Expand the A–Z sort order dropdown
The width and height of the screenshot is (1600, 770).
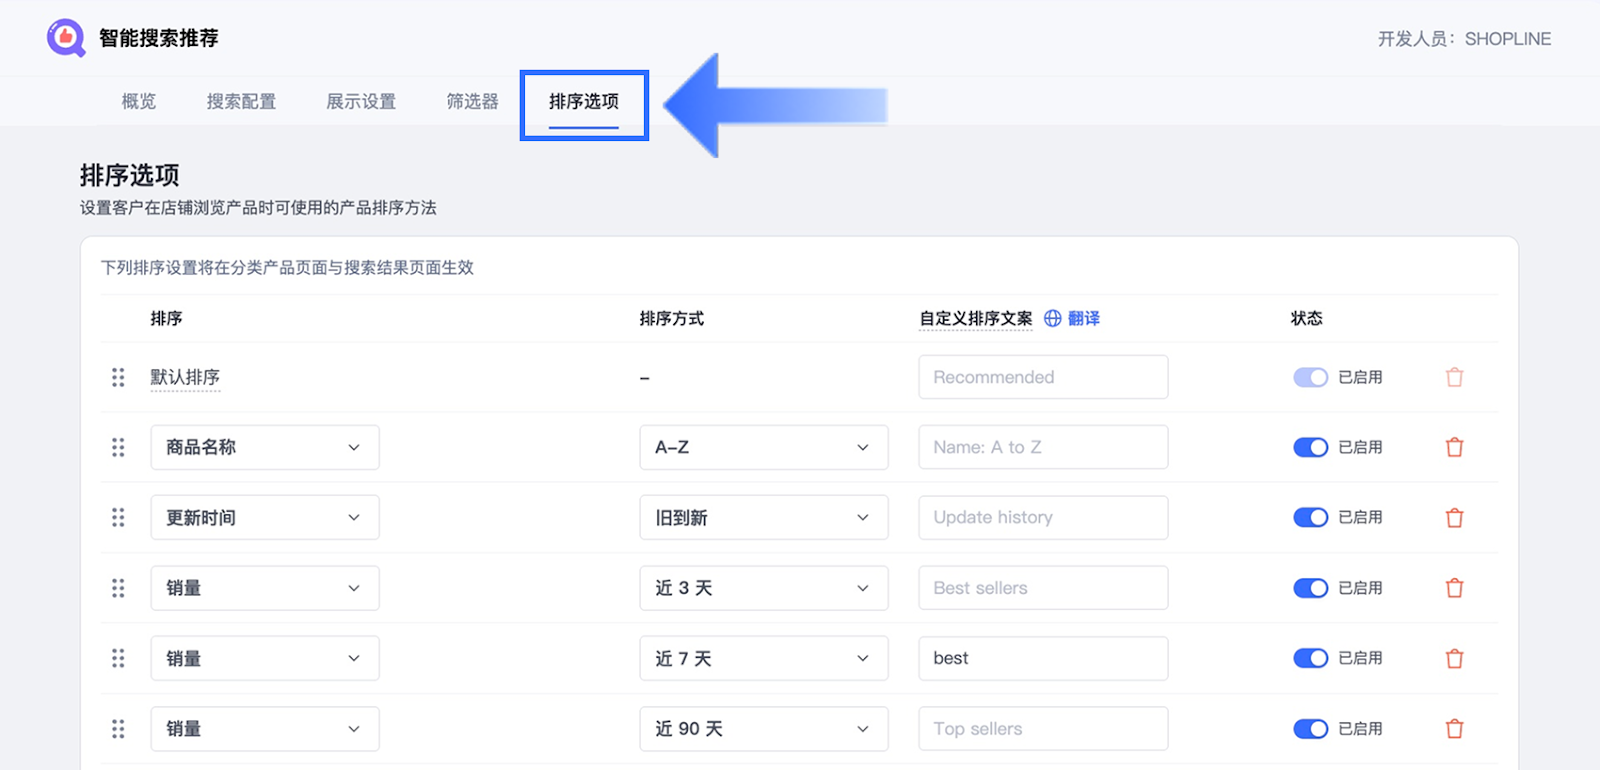[x=763, y=447]
